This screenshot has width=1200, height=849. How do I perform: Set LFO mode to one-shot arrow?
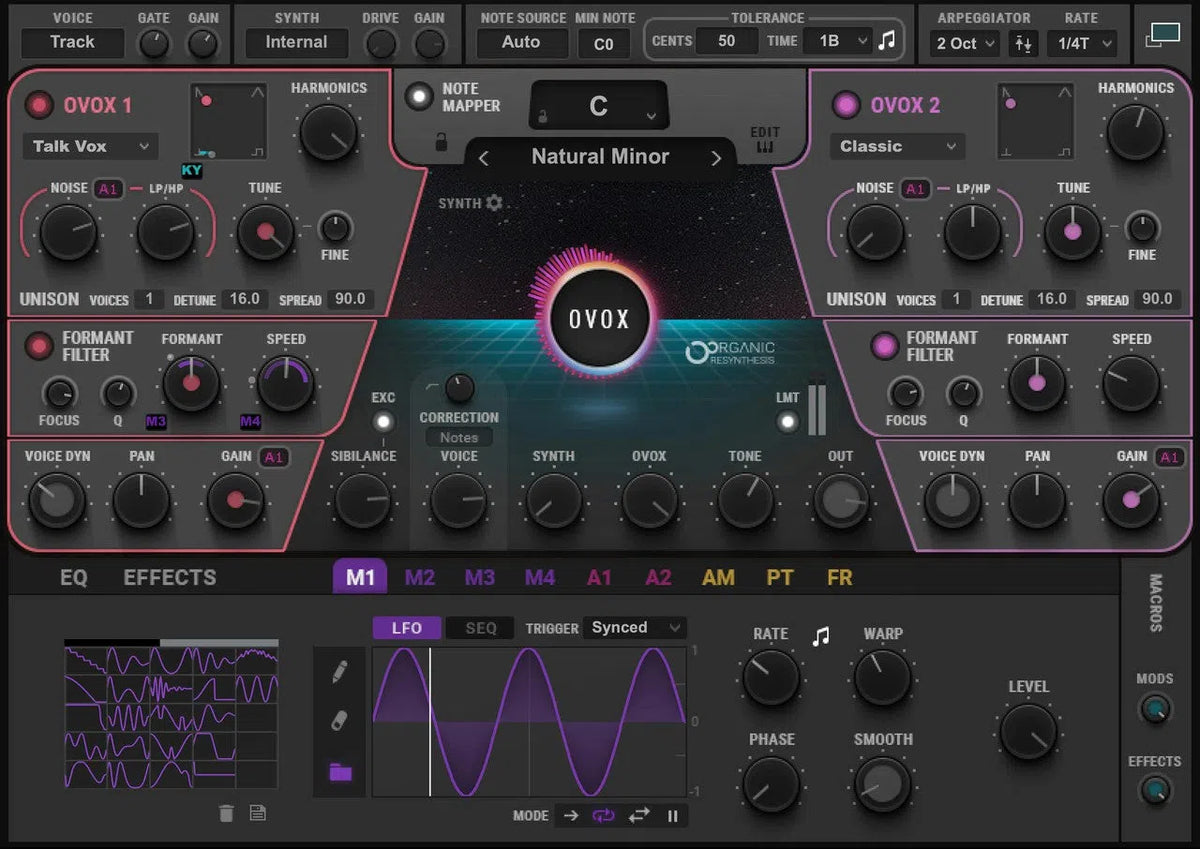[570, 816]
